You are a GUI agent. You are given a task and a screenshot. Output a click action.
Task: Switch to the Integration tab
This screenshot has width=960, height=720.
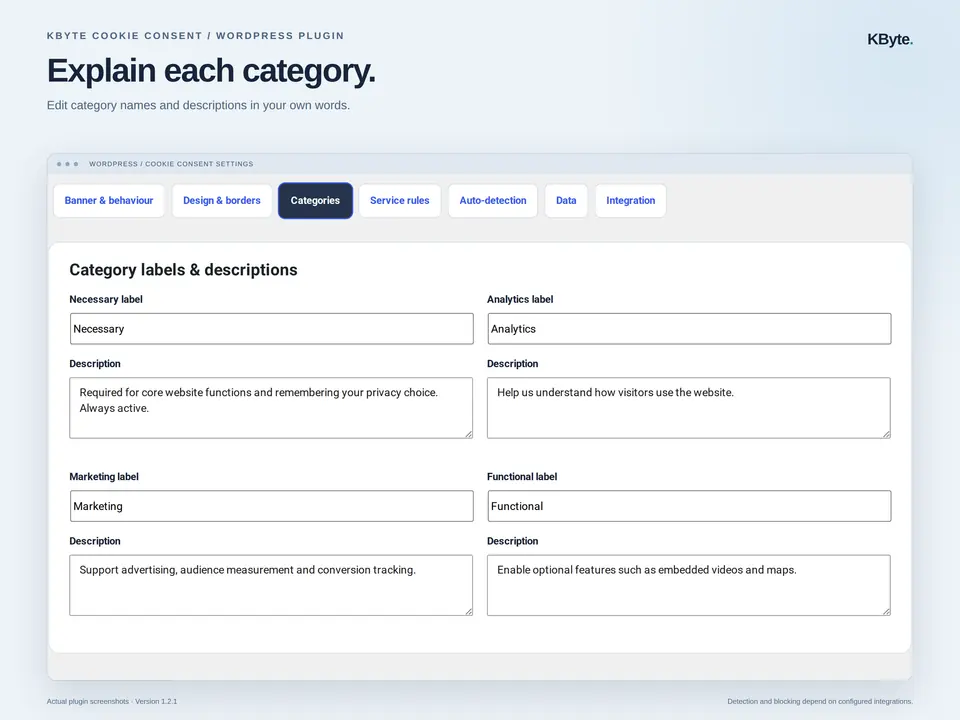tap(631, 201)
